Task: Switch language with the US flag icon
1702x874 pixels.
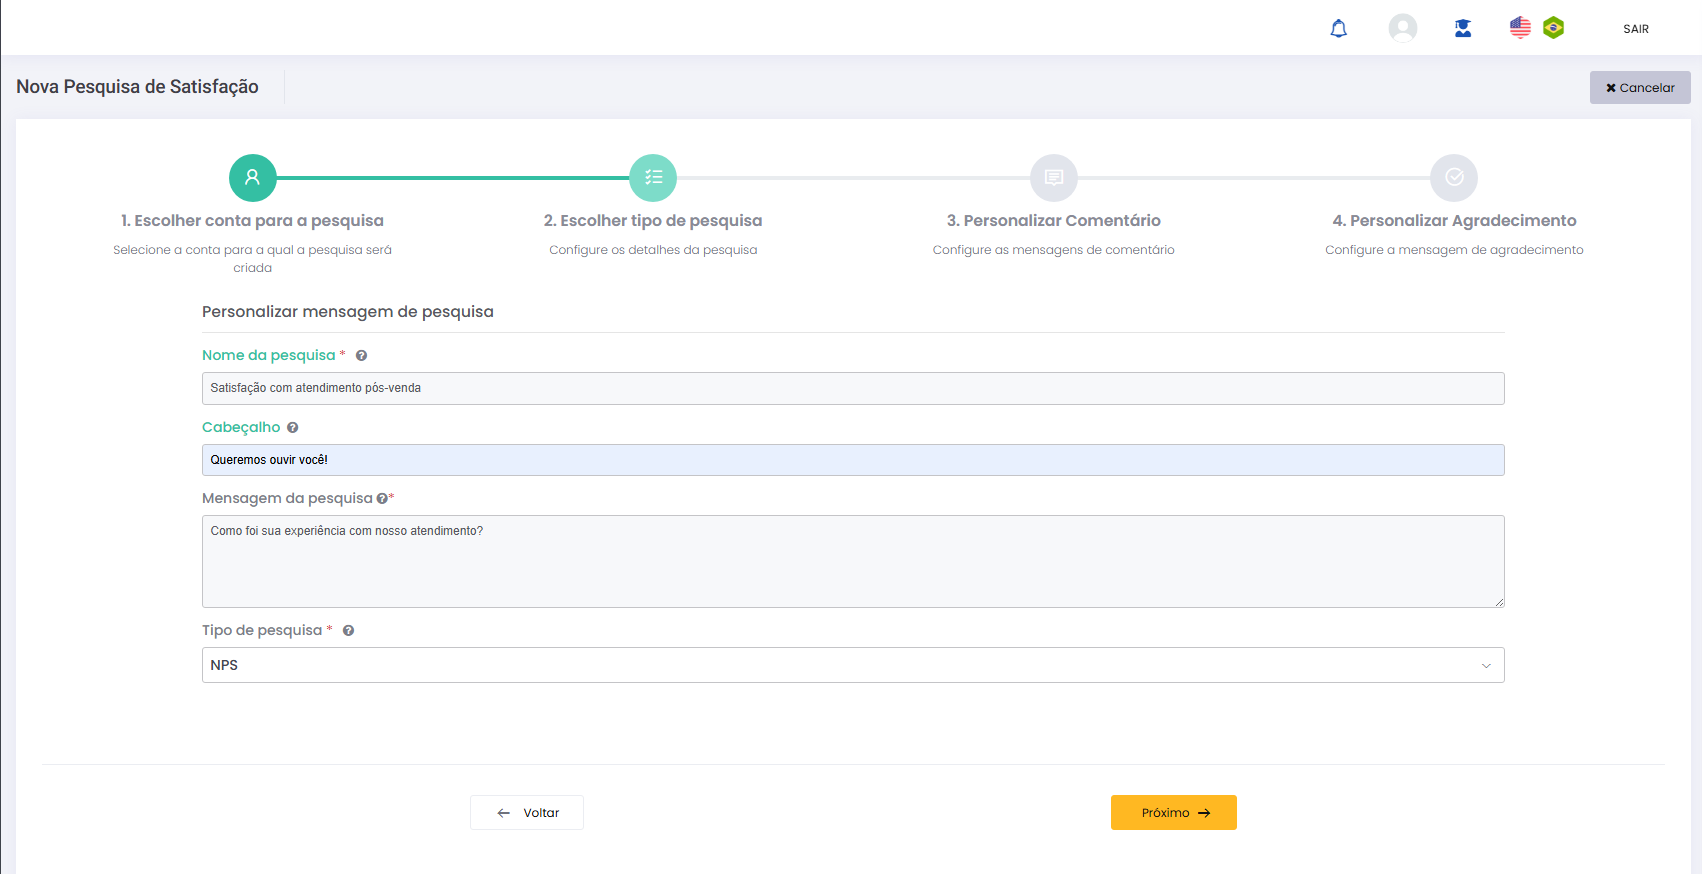Action: click(x=1519, y=28)
